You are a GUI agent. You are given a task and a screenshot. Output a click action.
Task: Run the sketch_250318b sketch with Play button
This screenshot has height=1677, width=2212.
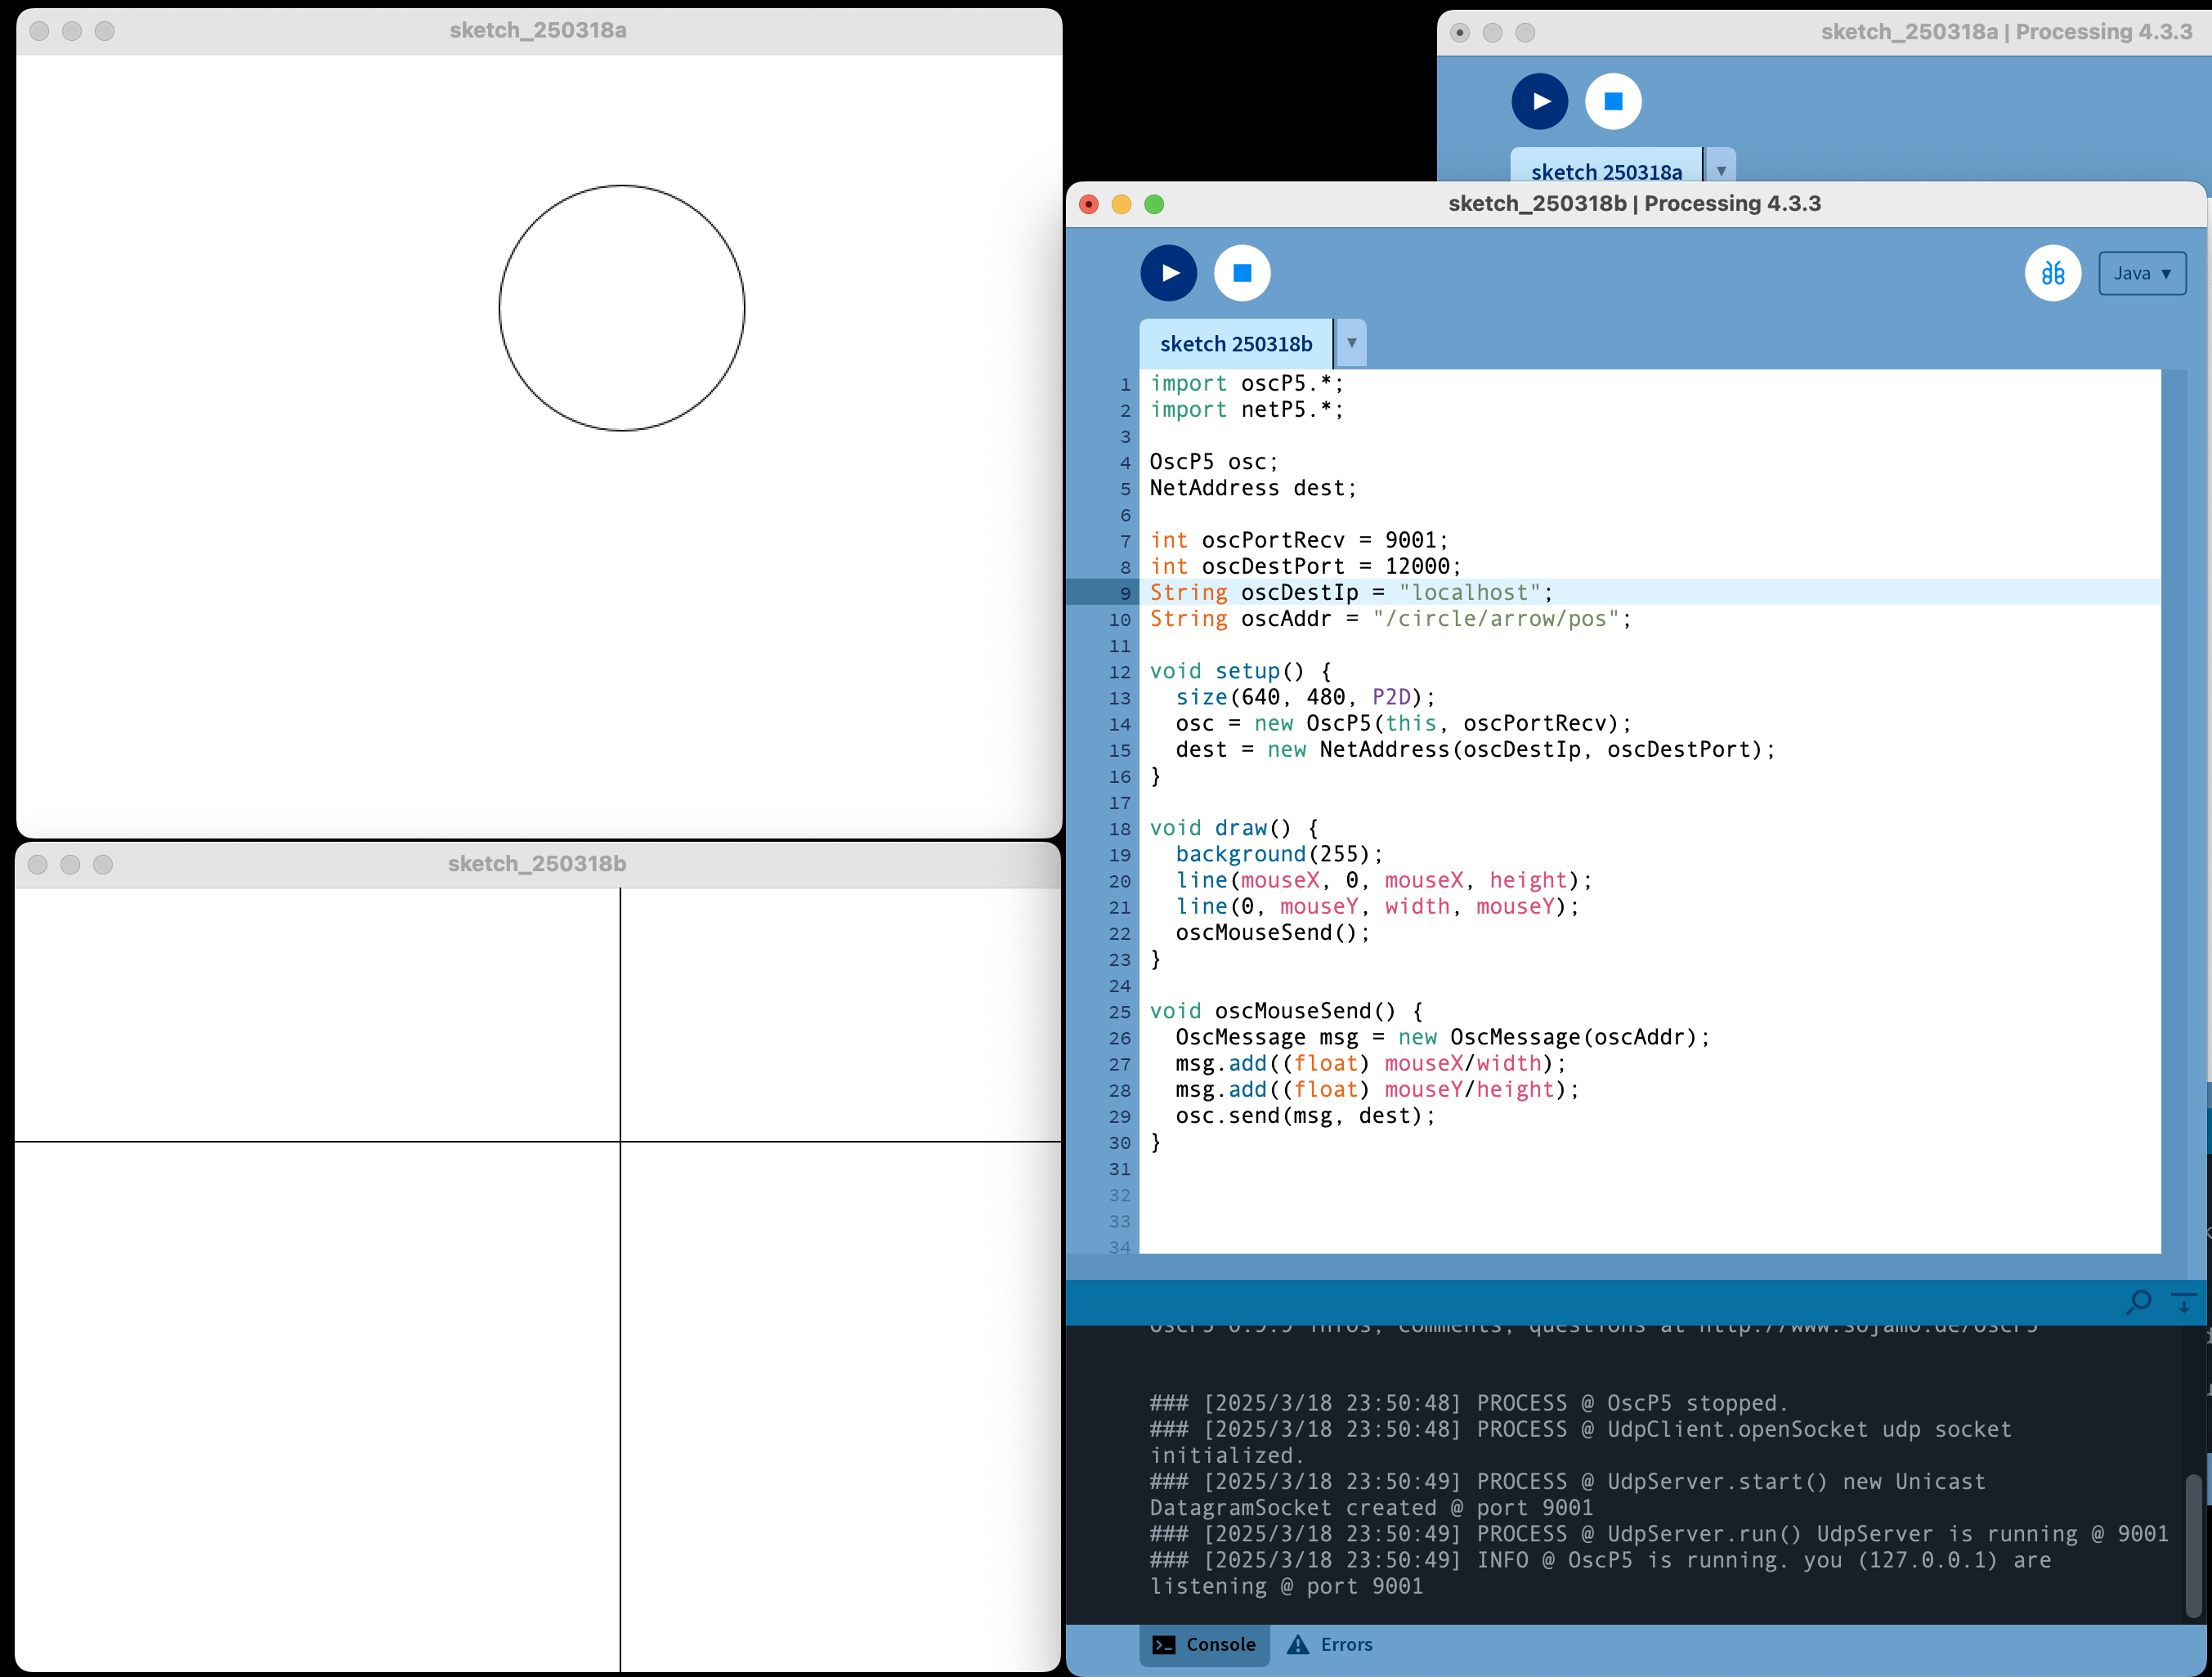[1168, 273]
